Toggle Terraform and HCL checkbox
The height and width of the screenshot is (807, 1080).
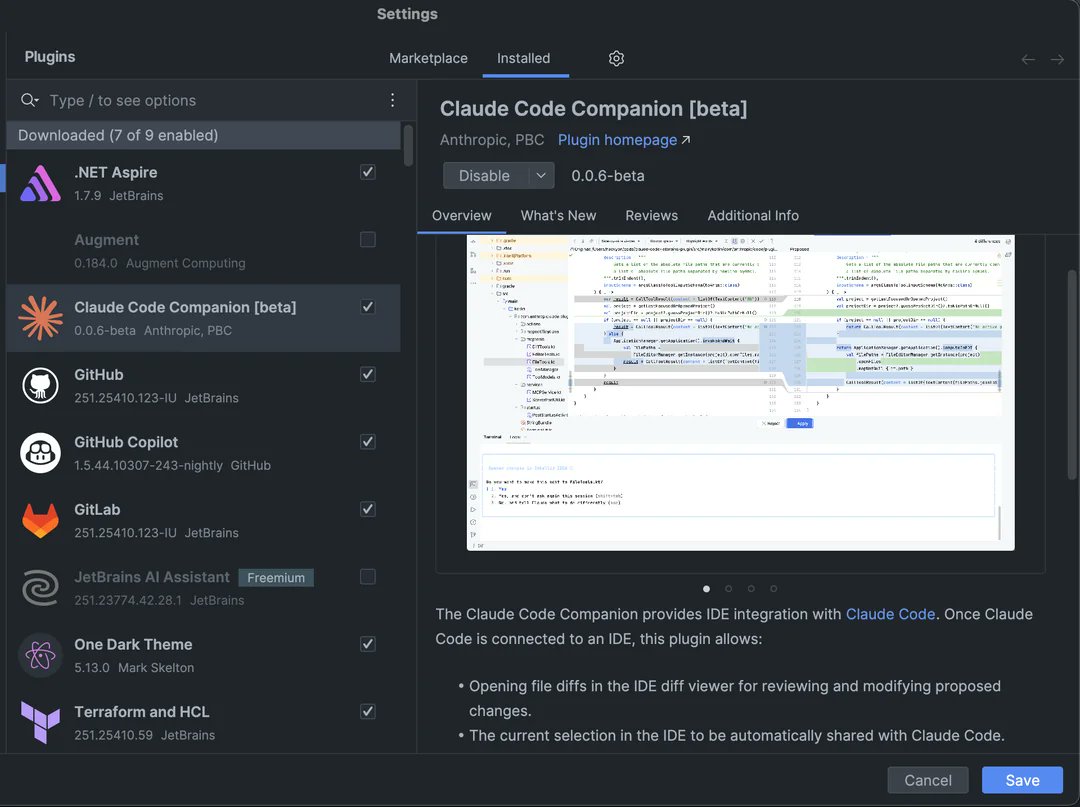click(368, 712)
